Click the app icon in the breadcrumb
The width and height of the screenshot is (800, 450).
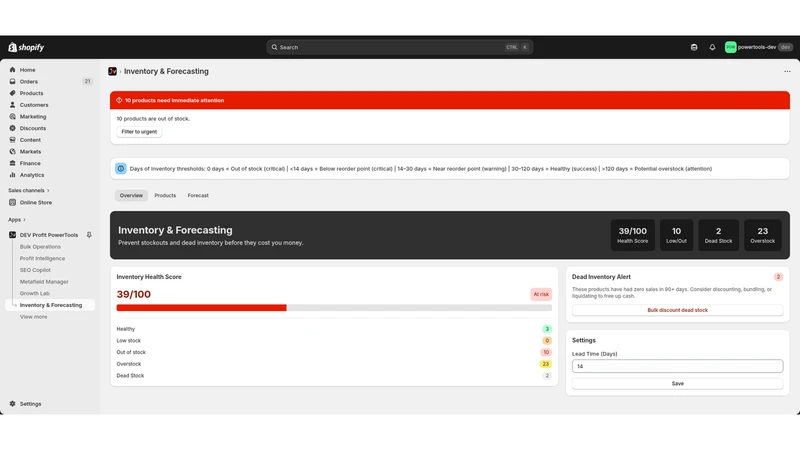click(112, 71)
